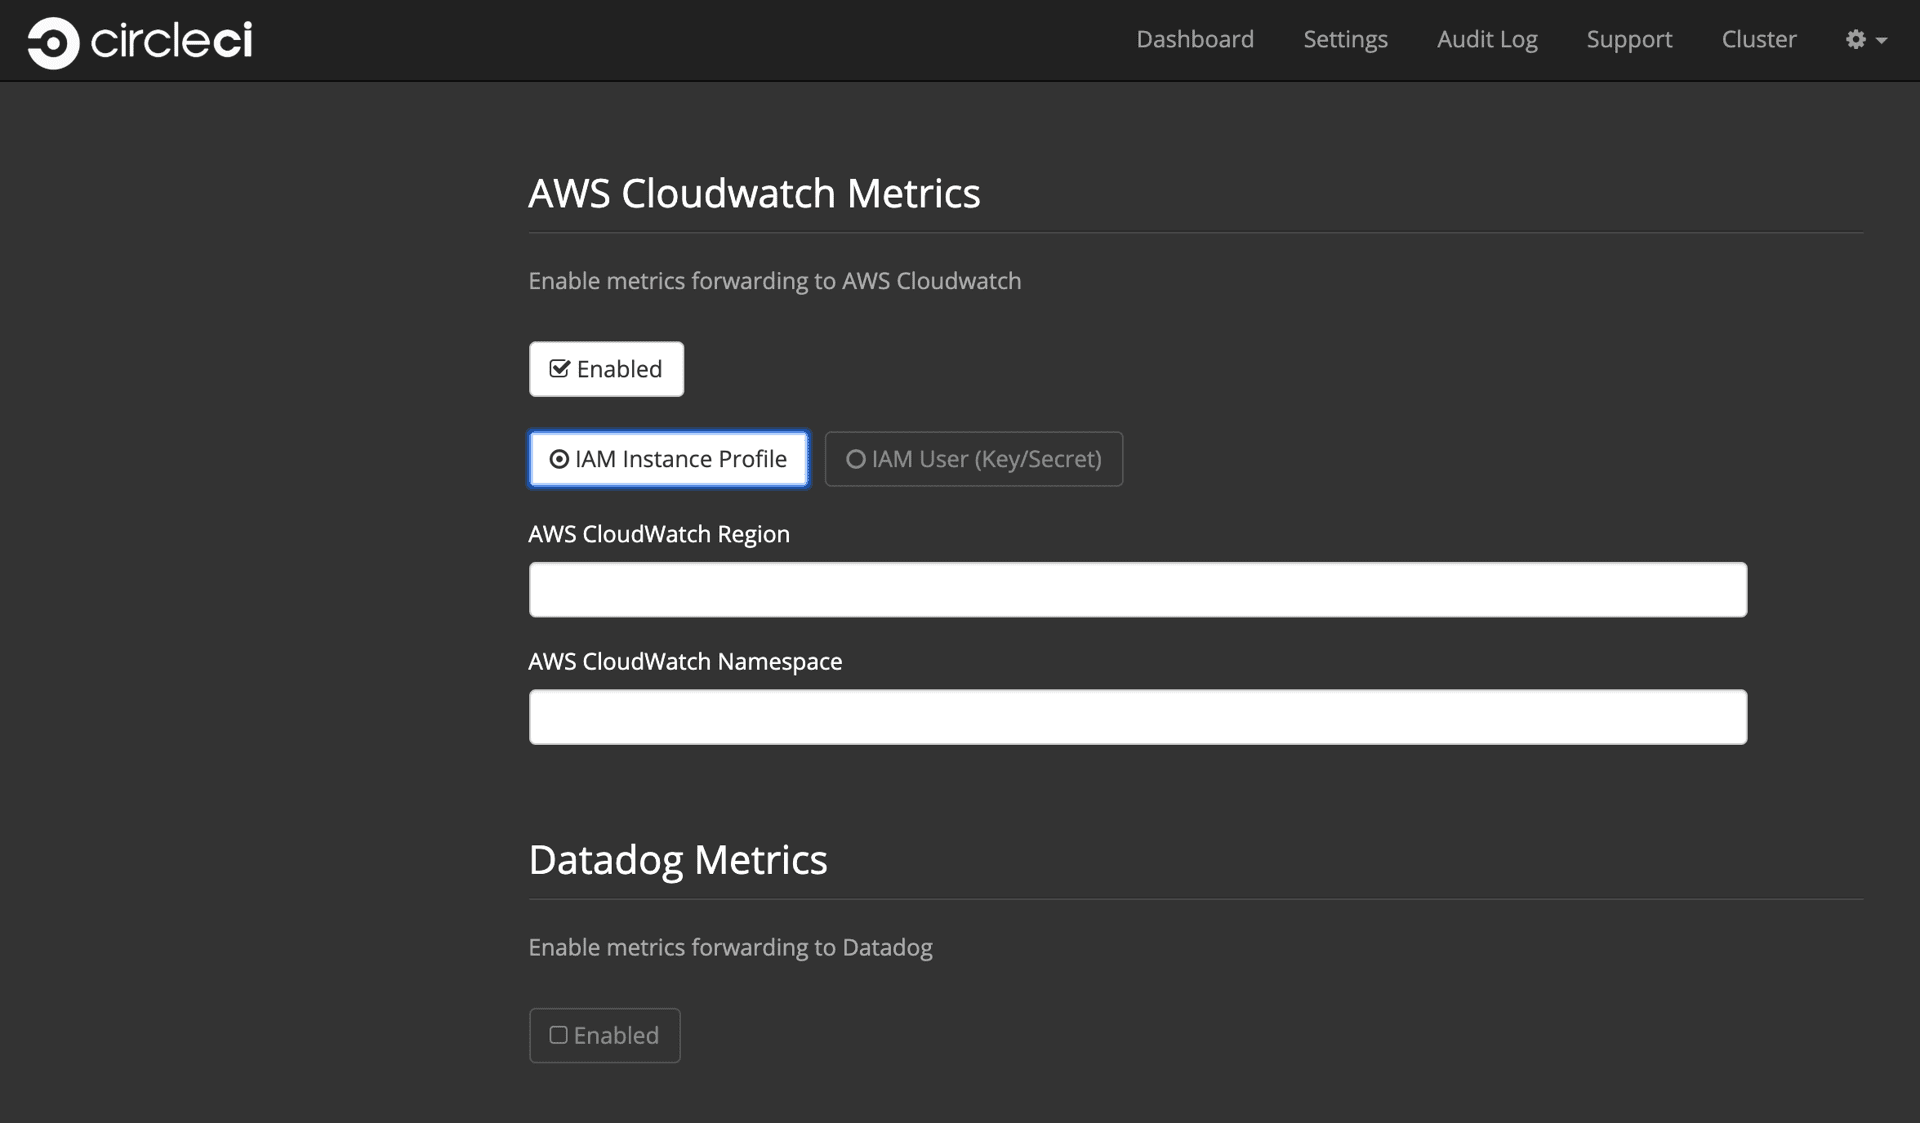1920x1123 pixels.
Task: Click the AWS CloudWatch Namespace label
Action: click(685, 661)
